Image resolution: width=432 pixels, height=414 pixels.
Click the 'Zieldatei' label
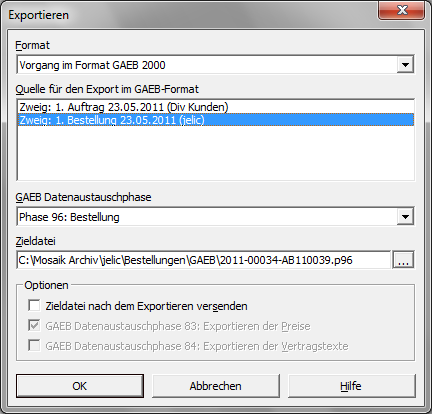(36, 241)
